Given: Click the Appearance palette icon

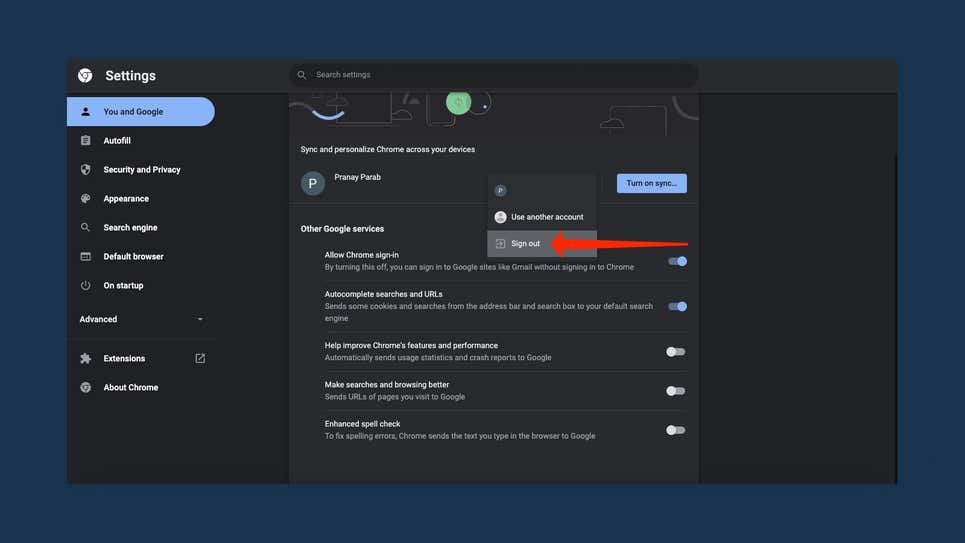Looking at the screenshot, I should coord(86,199).
